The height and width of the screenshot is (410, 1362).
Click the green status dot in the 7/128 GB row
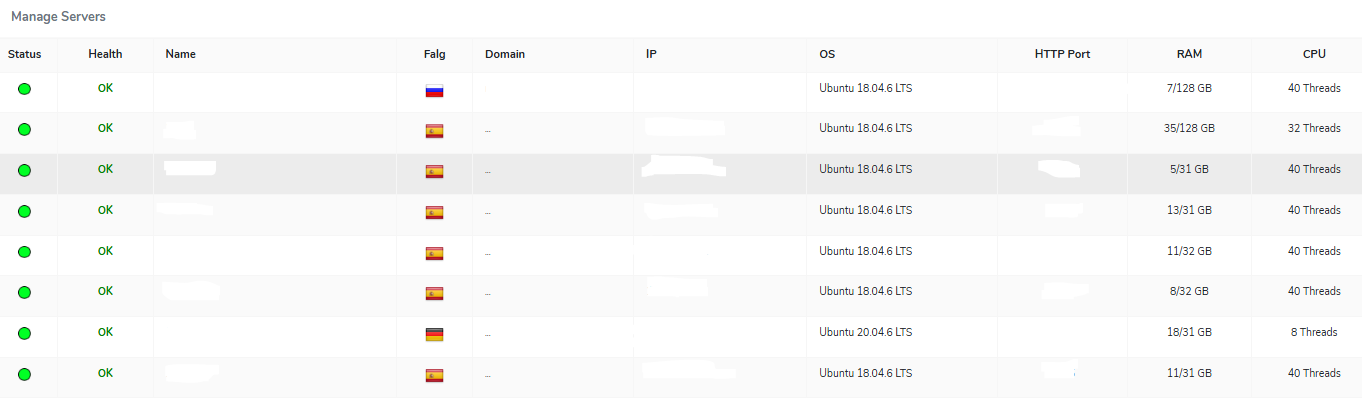pyautogui.click(x=24, y=89)
